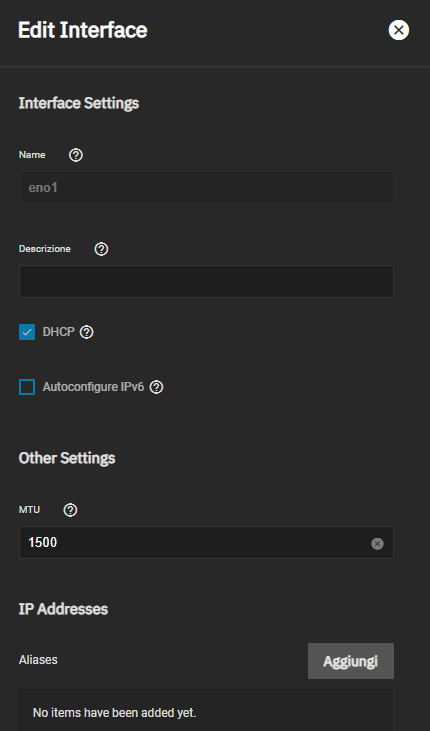430x731 pixels.
Task: Click Aggiungi to add an alias
Action: (351, 661)
